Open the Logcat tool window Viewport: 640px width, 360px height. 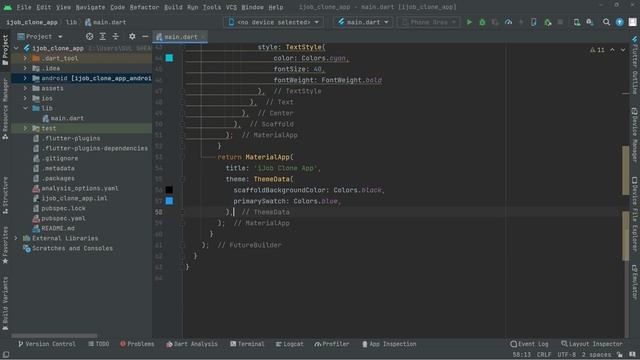tap(289, 344)
